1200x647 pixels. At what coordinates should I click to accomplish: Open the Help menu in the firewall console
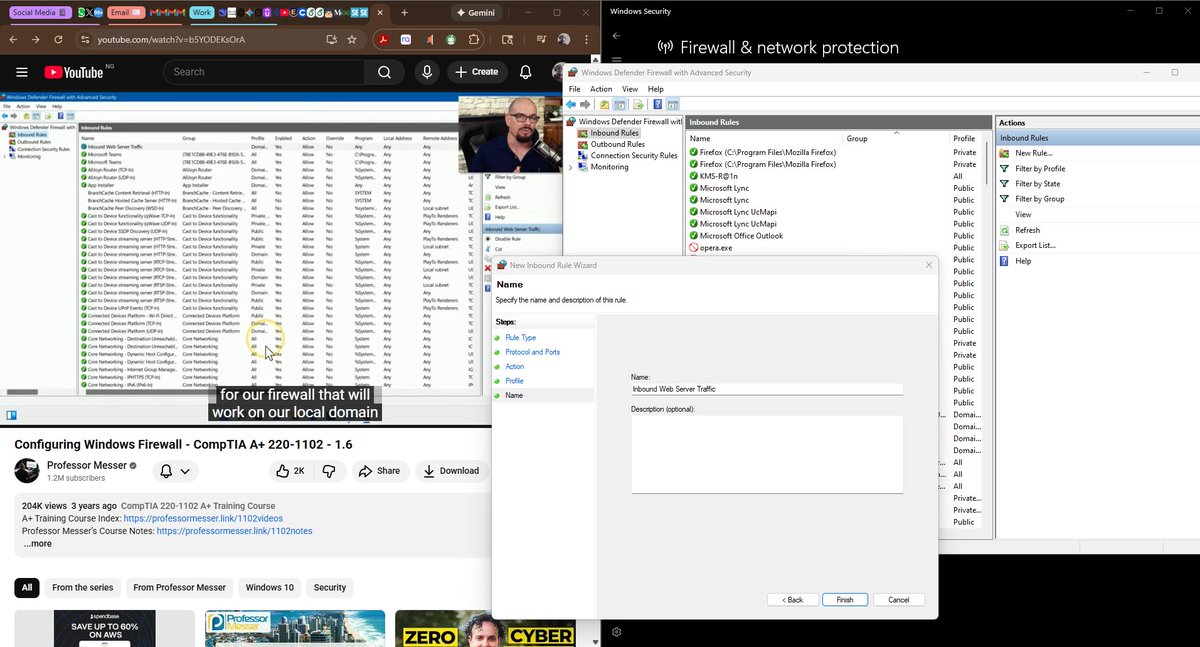point(656,89)
